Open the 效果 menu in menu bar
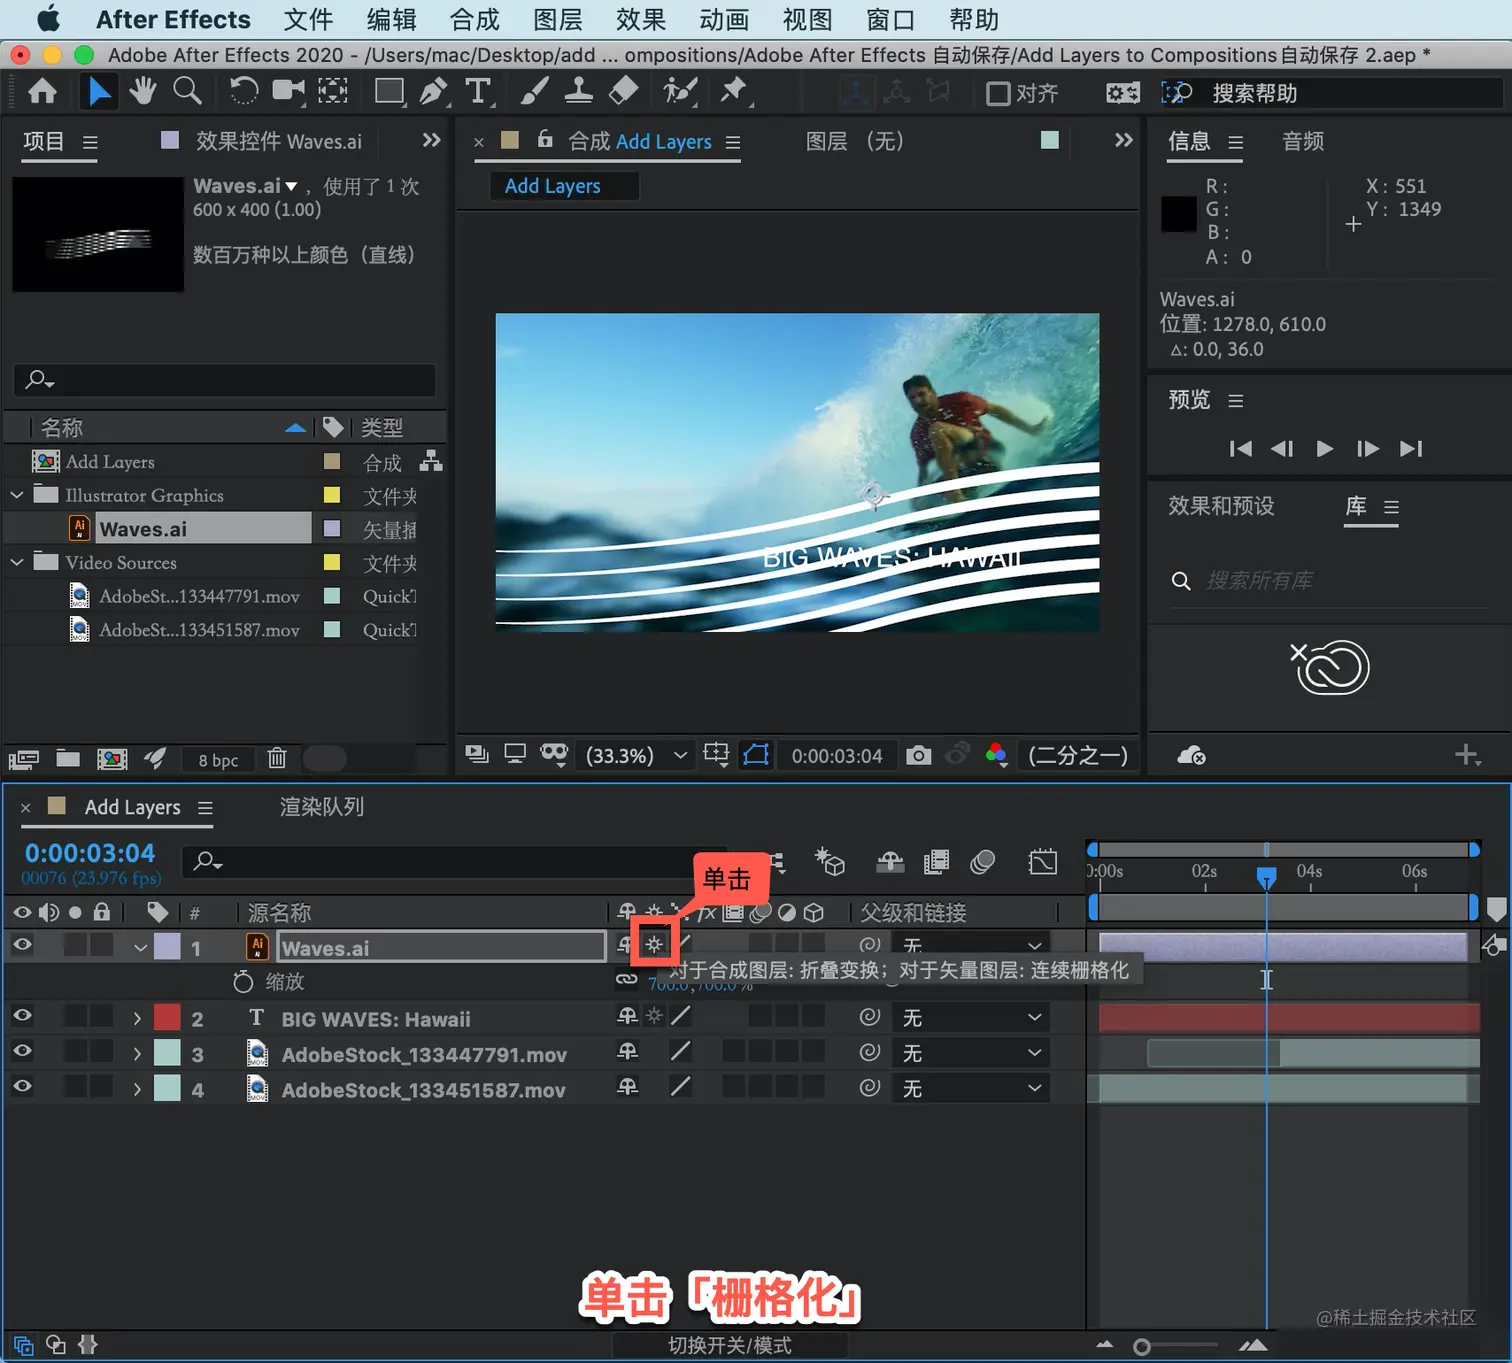The image size is (1512, 1363). tap(640, 20)
